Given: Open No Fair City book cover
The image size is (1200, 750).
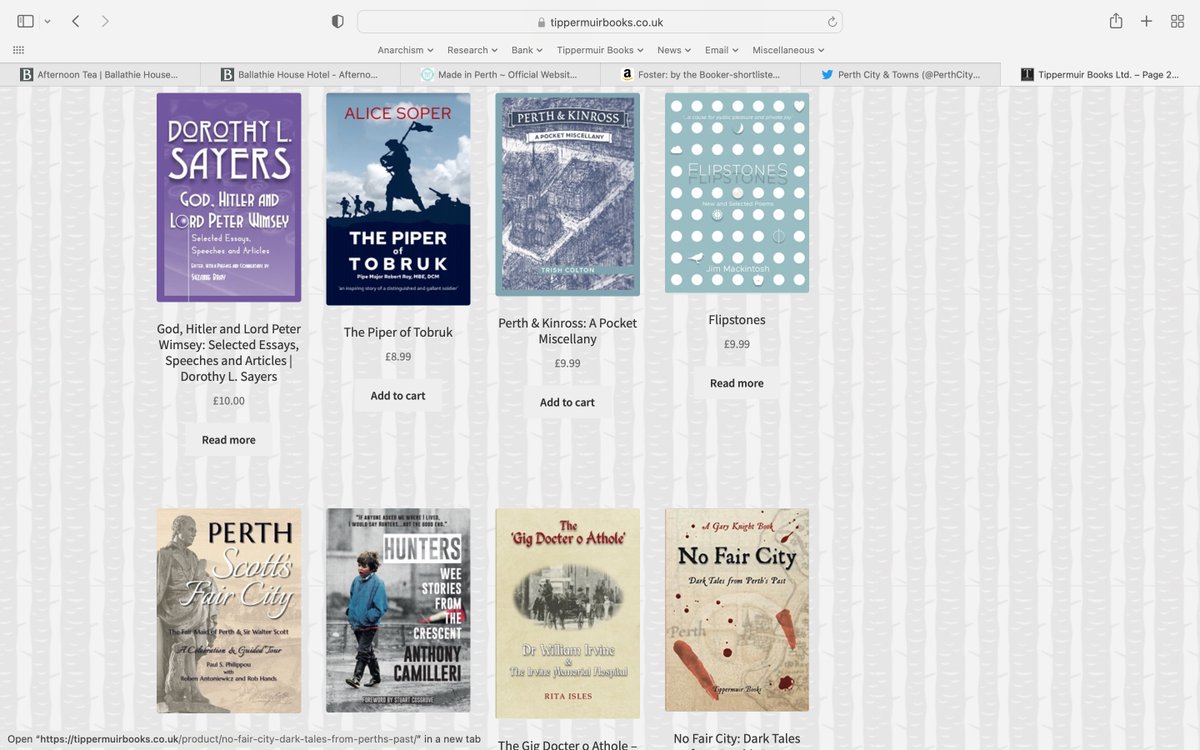Looking at the screenshot, I should pyautogui.click(x=737, y=610).
